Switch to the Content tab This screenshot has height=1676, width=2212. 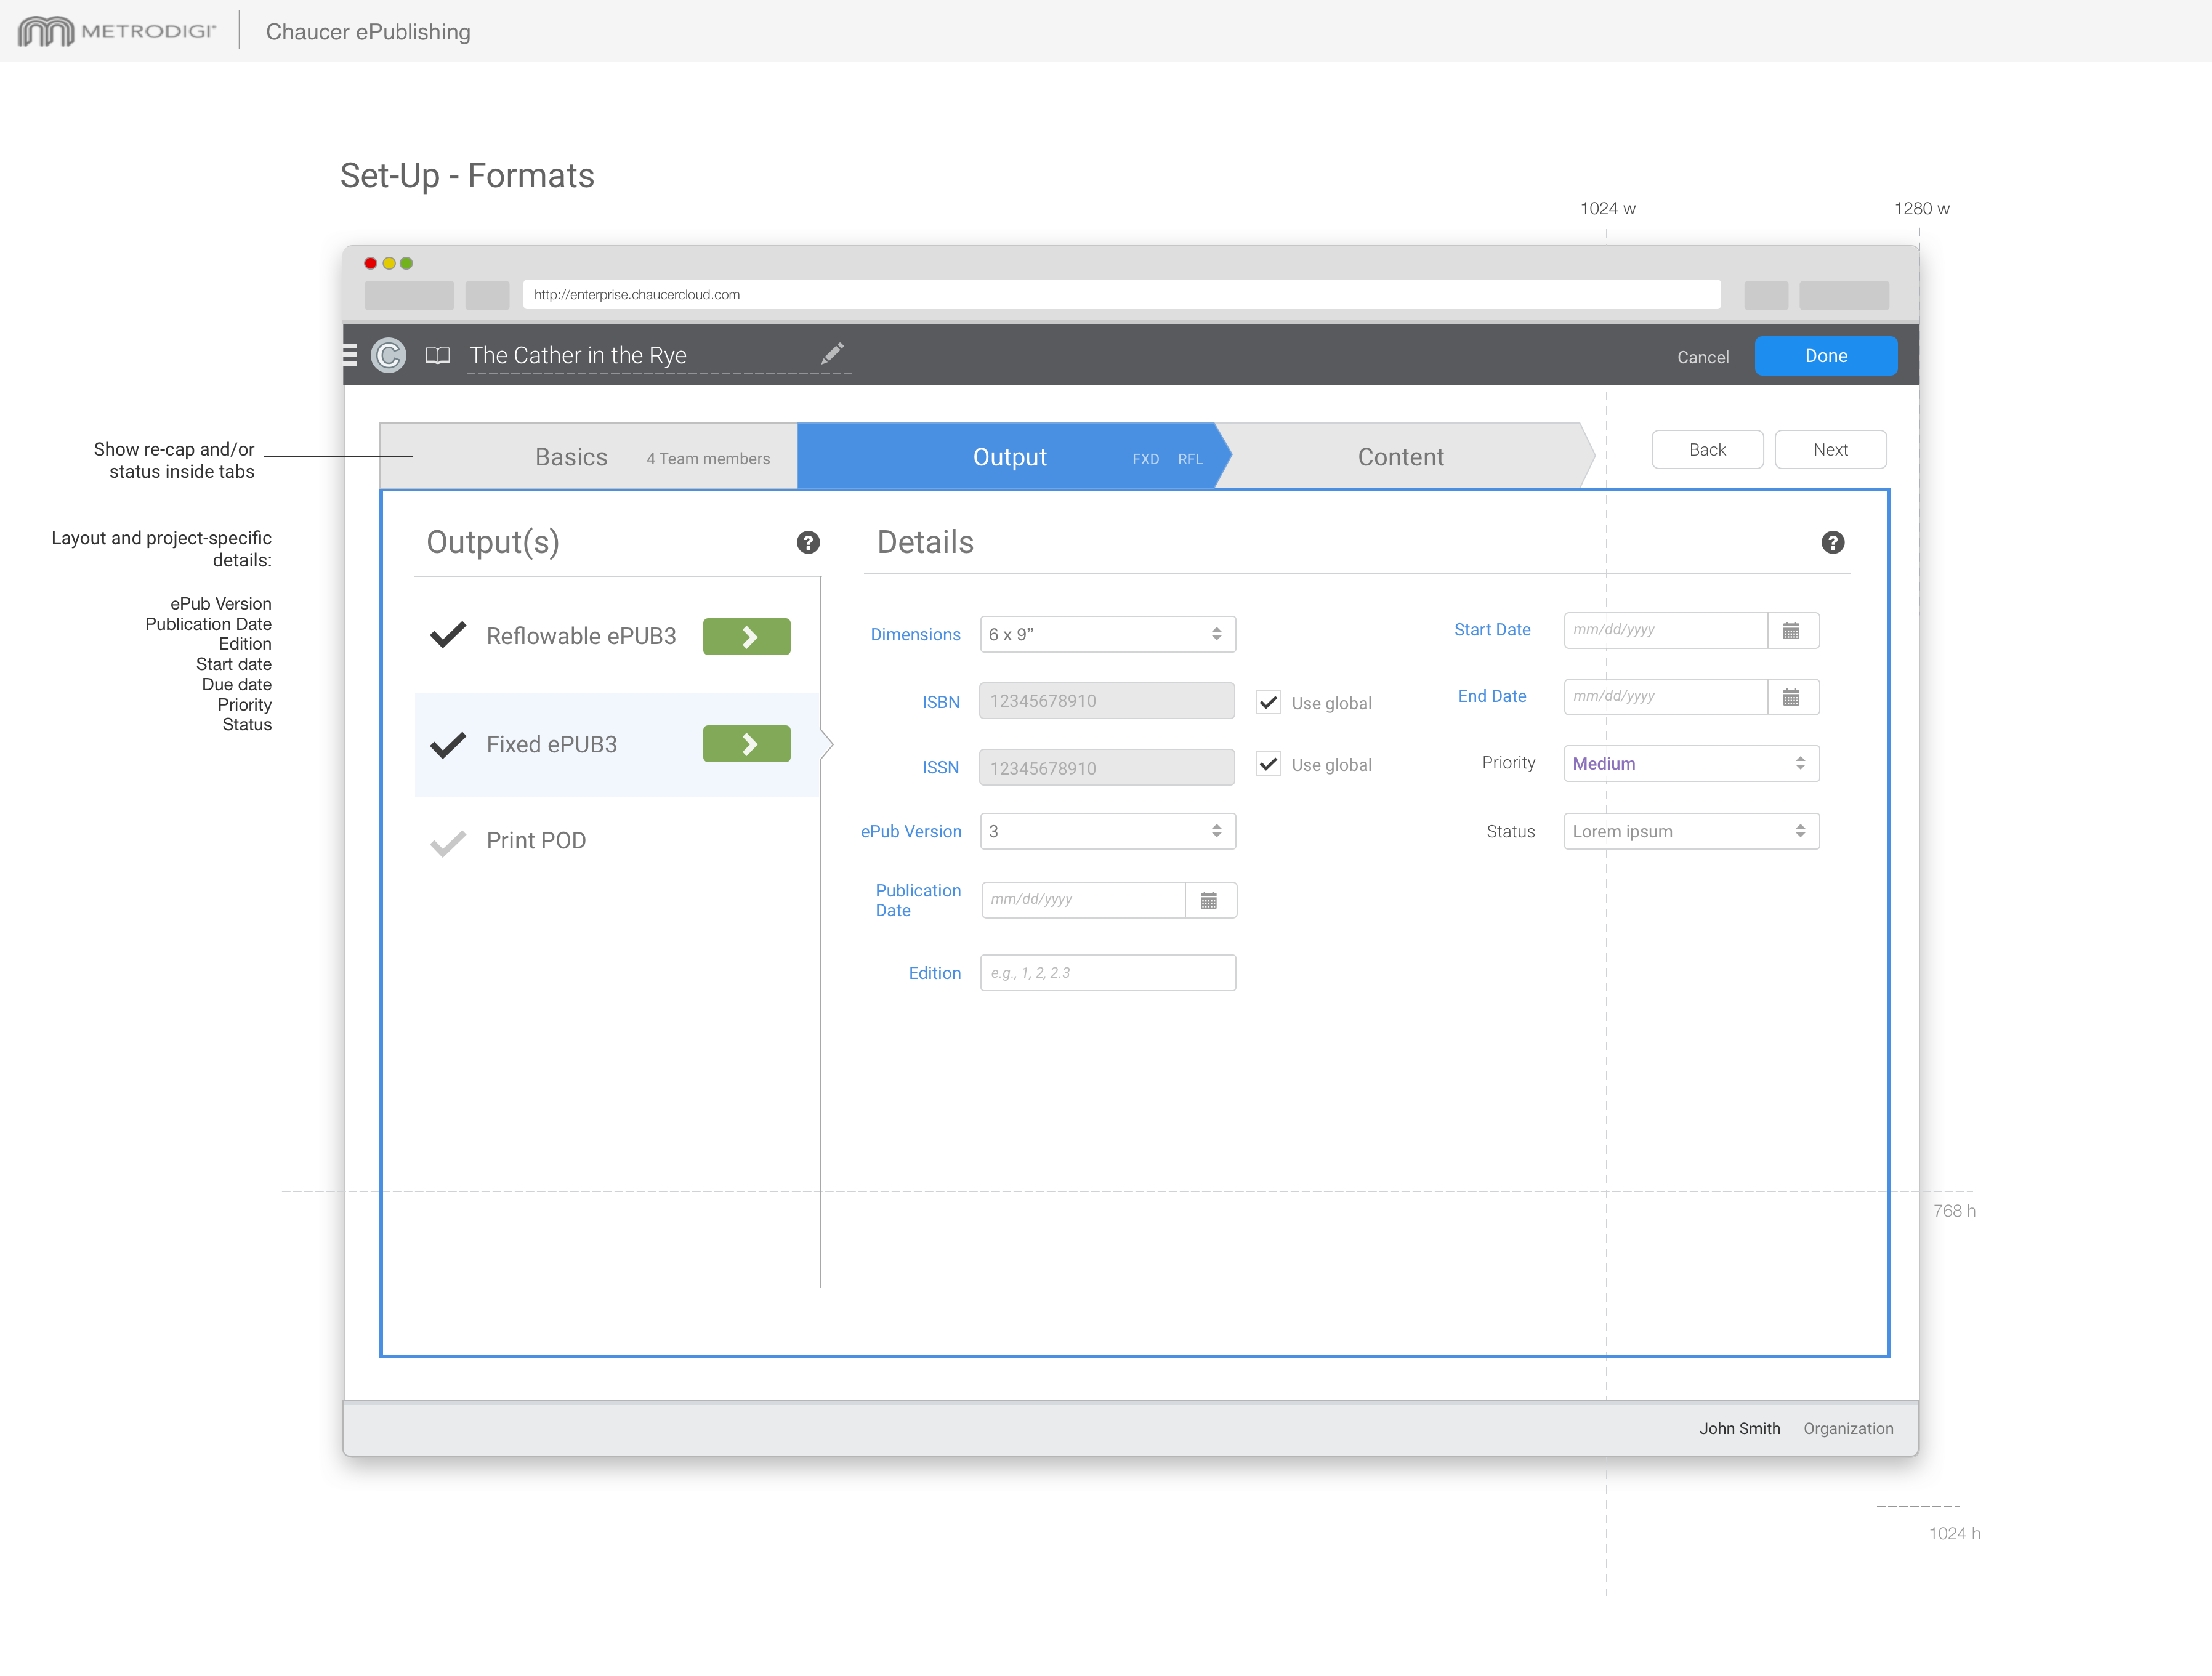[1400, 457]
